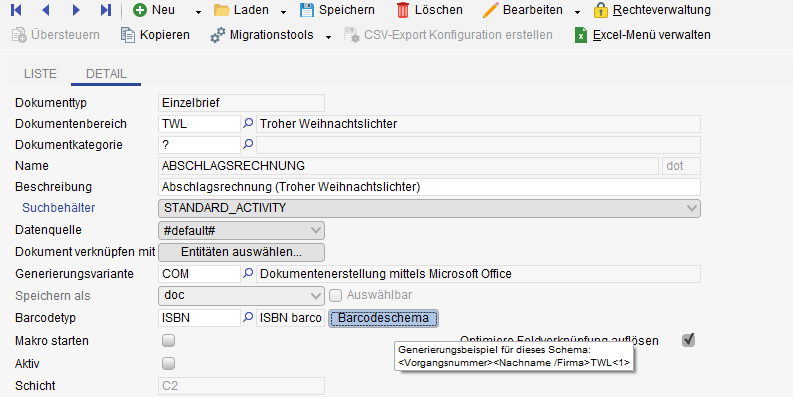Click the Name field ABSCHLAGSRECHNUNG
This screenshot has height=397, width=793.
click(x=409, y=166)
